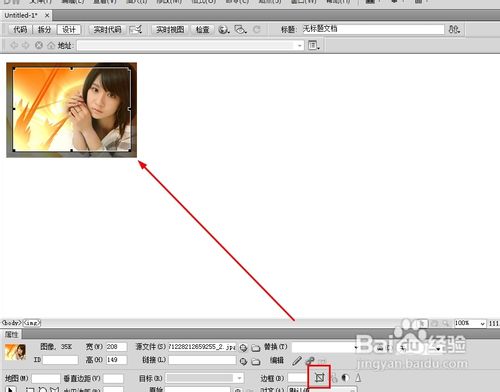500x392 pixels.
Task: Open the file management icon
Action: 454,29
